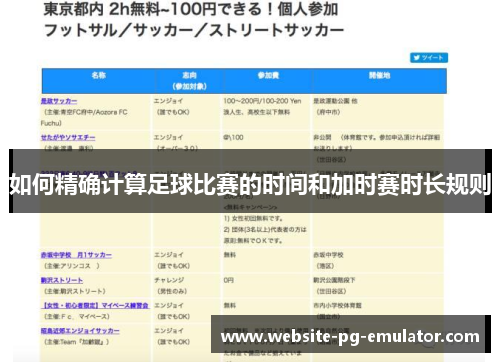The width and height of the screenshot is (500, 362).
Task: Open the 赤坂中学校 月1サッカー link
Action: 76,255
